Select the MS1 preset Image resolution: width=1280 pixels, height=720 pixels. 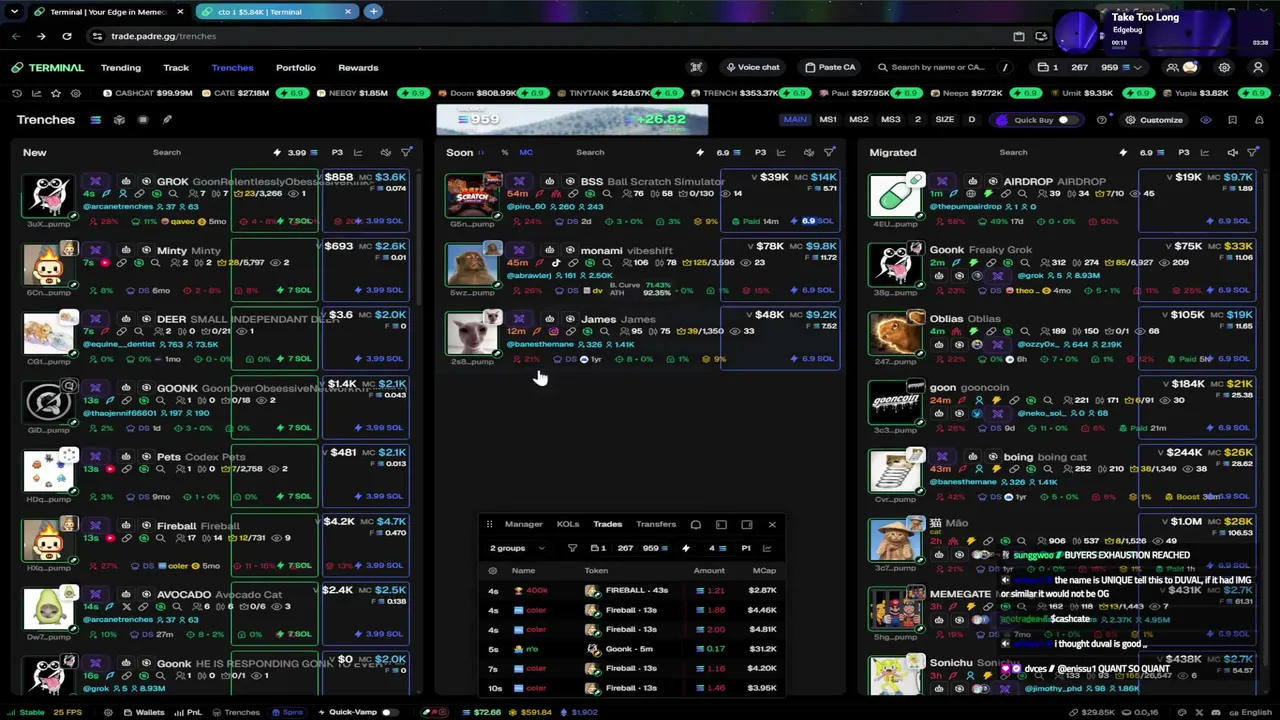click(828, 120)
